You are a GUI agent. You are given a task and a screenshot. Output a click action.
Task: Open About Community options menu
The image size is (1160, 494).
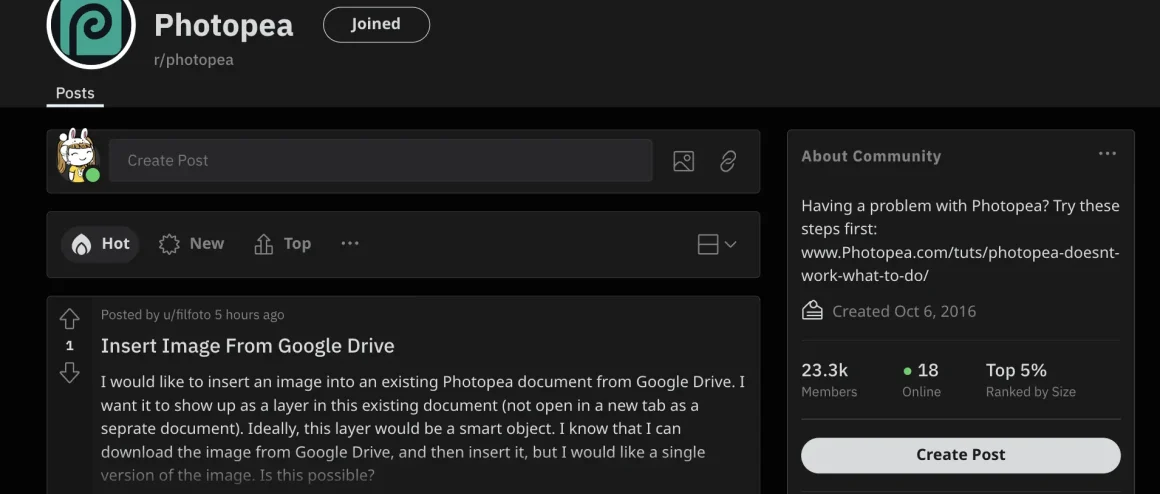pos(1106,155)
